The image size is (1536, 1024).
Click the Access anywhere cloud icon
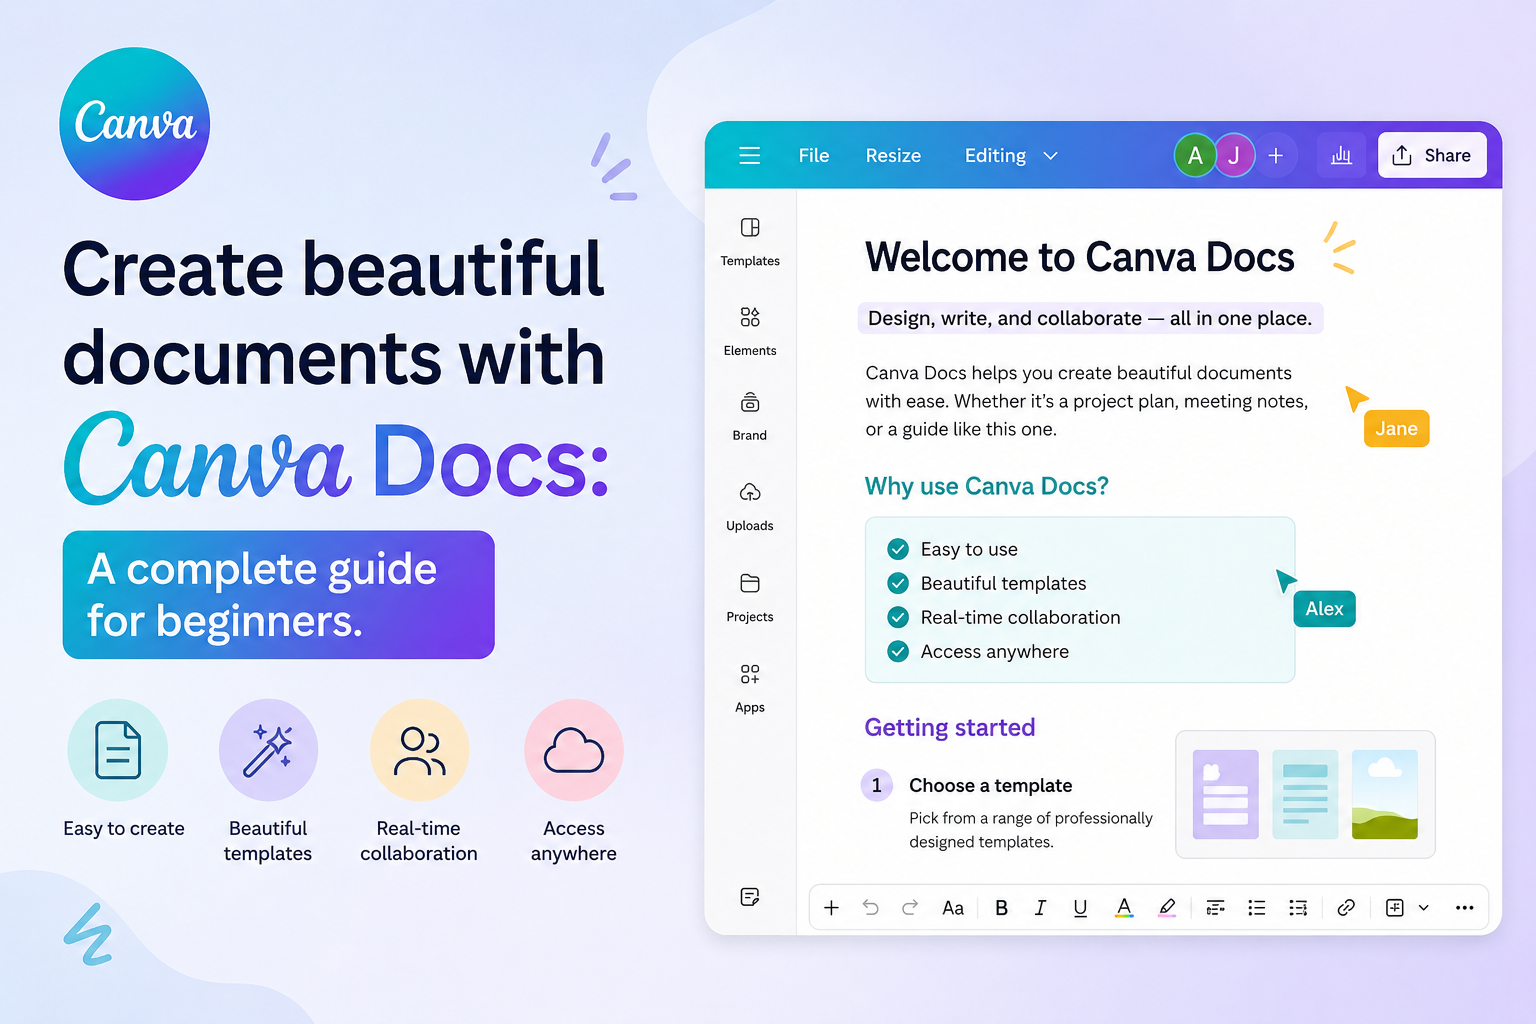(574, 750)
